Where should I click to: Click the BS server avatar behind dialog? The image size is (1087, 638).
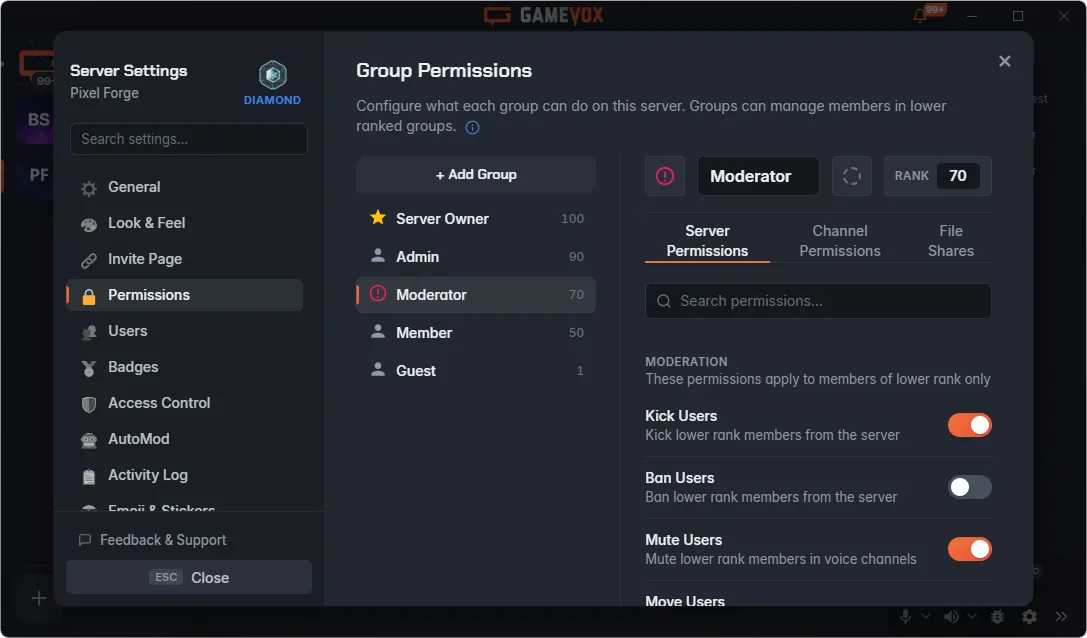tap(38, 119)
